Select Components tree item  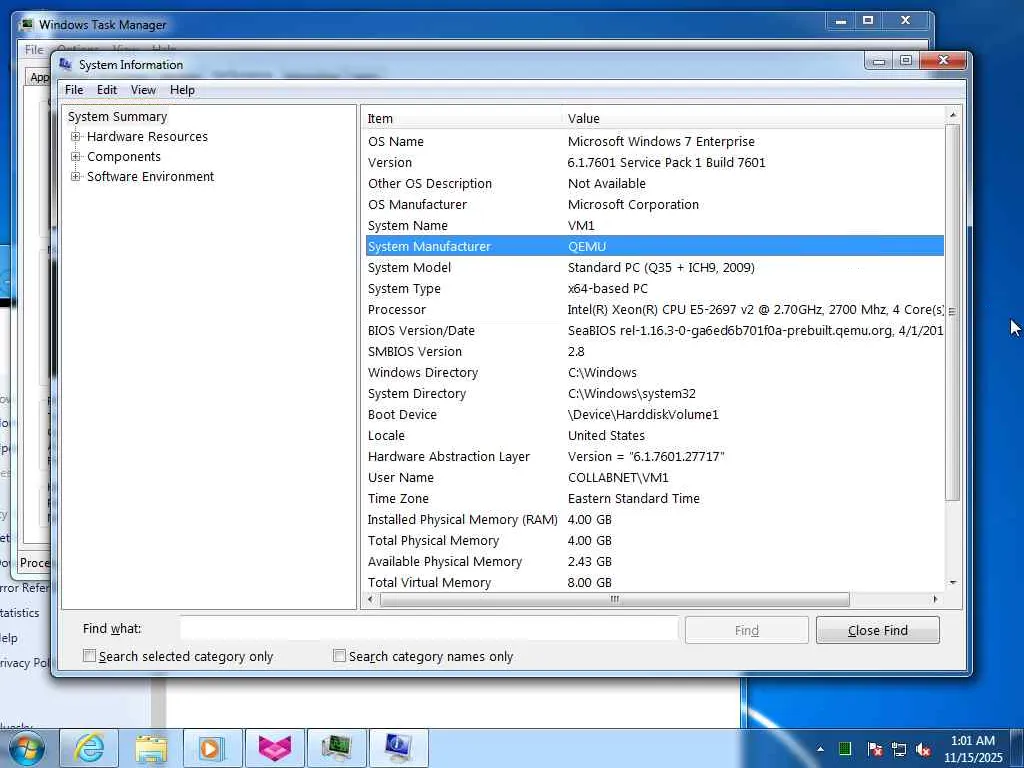(x=123, y=157)
